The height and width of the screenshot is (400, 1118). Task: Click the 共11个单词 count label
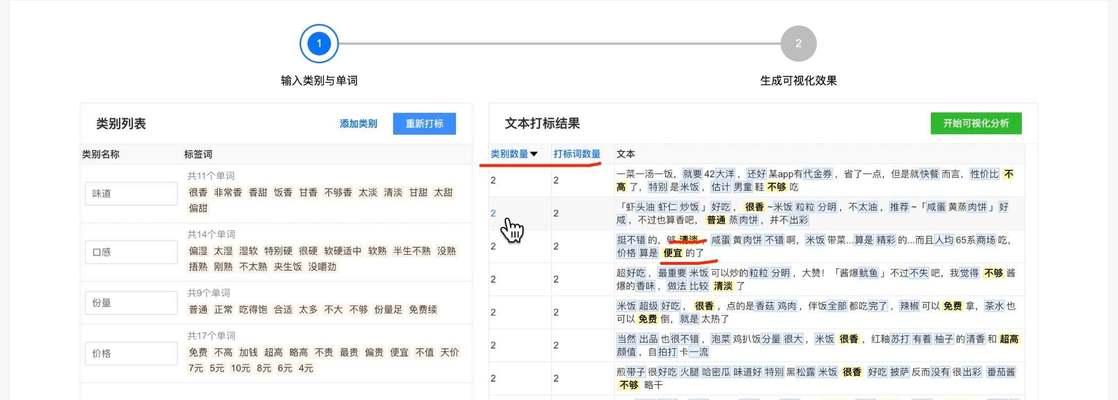coord(211,175)
